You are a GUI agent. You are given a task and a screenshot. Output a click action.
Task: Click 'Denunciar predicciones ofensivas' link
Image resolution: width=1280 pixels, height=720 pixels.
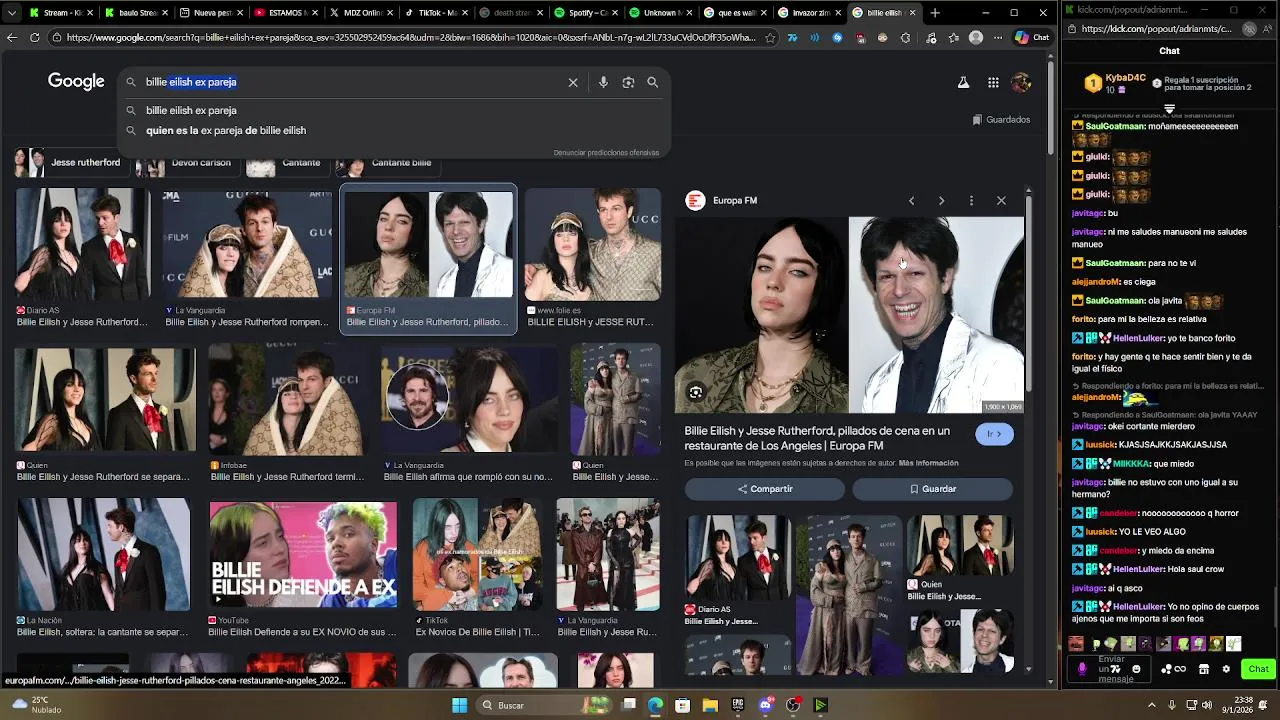pyautogui.click(x=606, y=153)
